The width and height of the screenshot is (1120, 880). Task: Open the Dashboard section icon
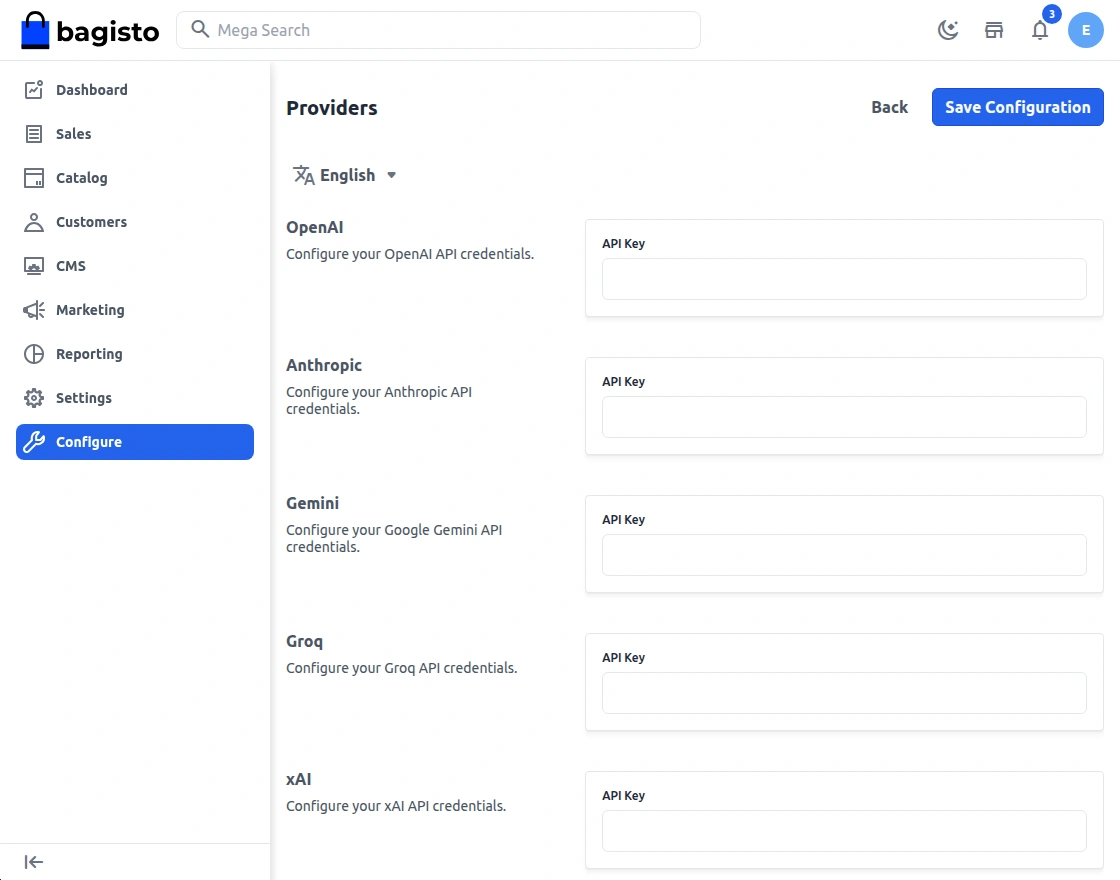point(33,89)
